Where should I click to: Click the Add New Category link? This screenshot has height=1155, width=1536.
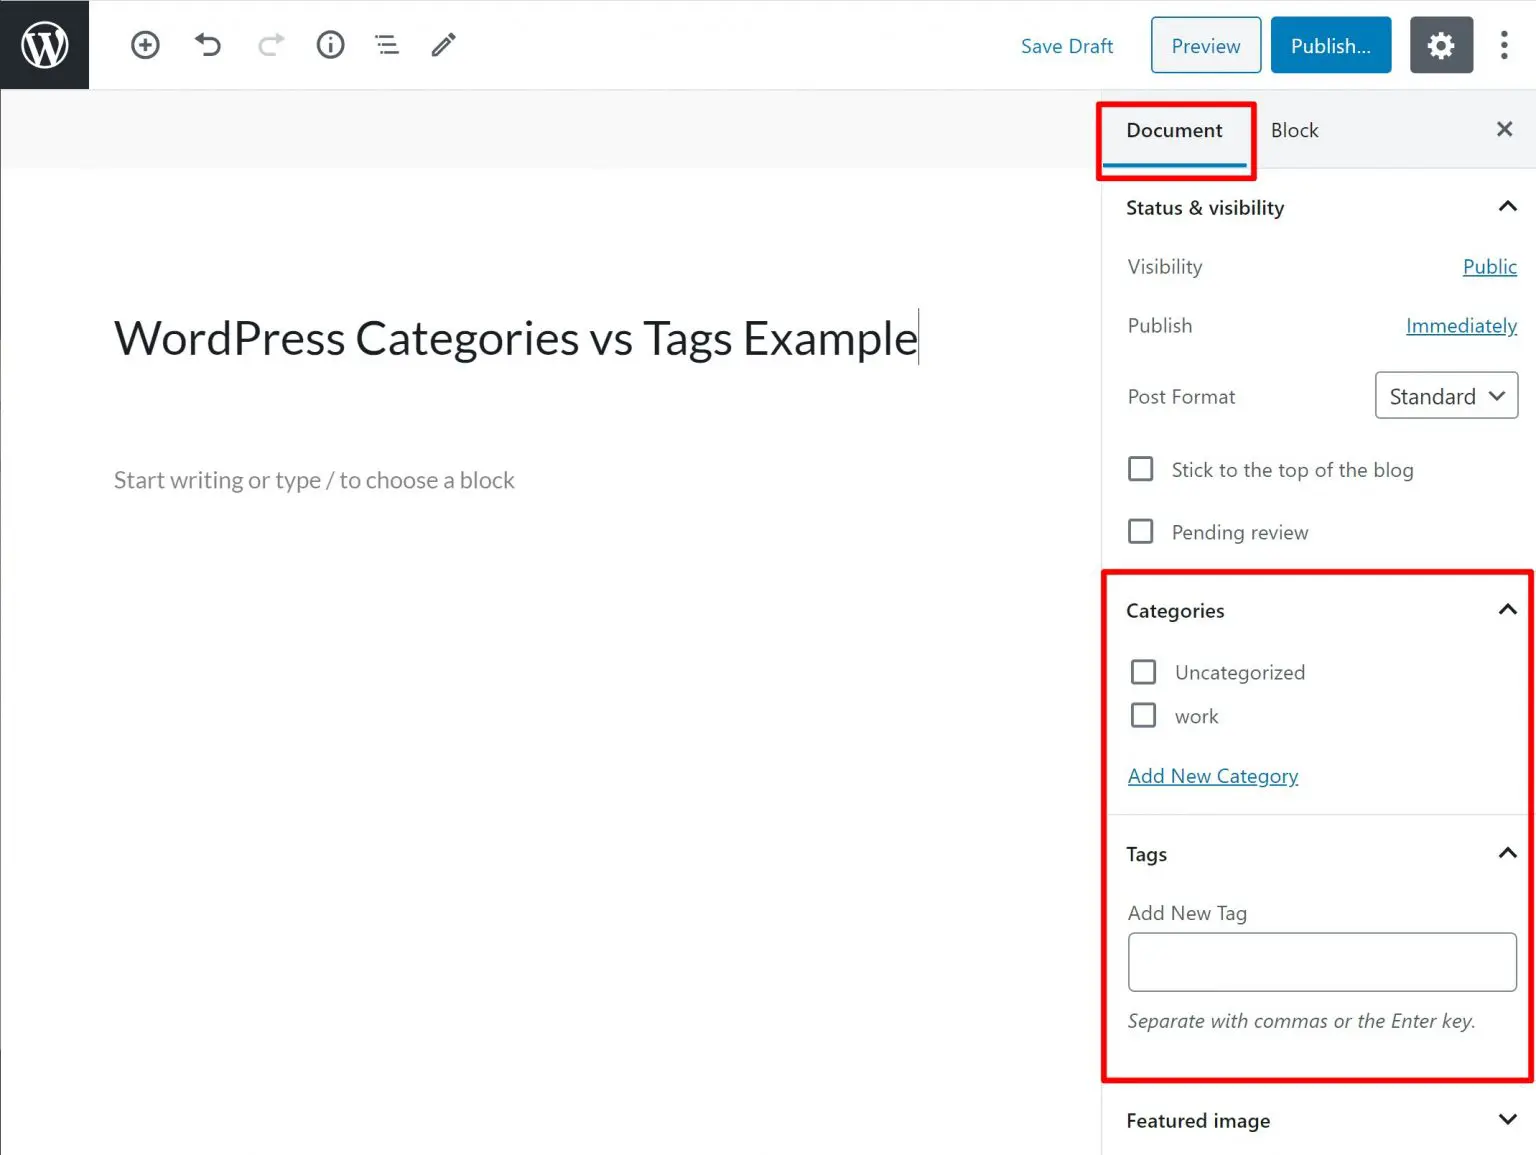click(1212, 776)
